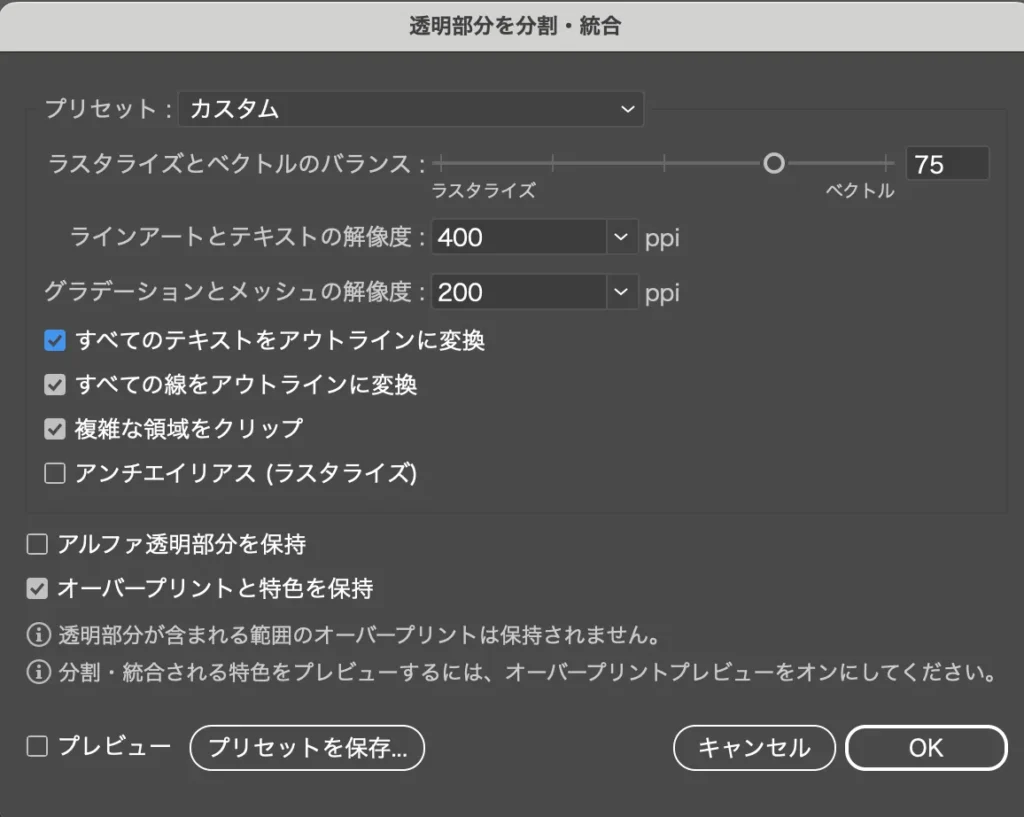The height and width of the screenshot is (817, 1024).
Task: Expand the ラインアートとテキストの解像度 dropdown arrow
Action: coord(621,237)
